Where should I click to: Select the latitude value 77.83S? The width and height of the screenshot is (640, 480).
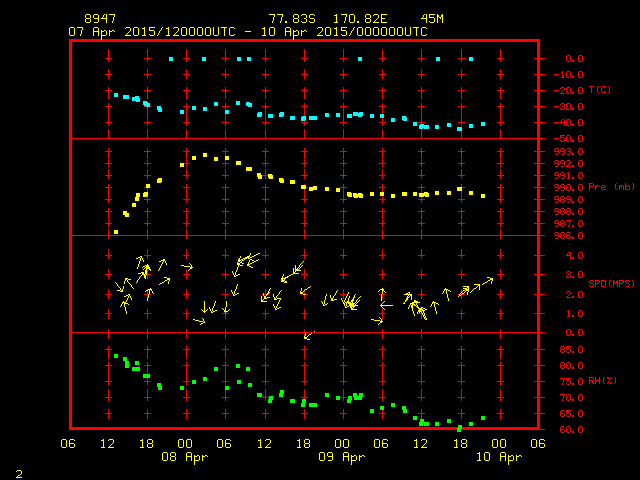pyautogui.click(x=292, y=19)
